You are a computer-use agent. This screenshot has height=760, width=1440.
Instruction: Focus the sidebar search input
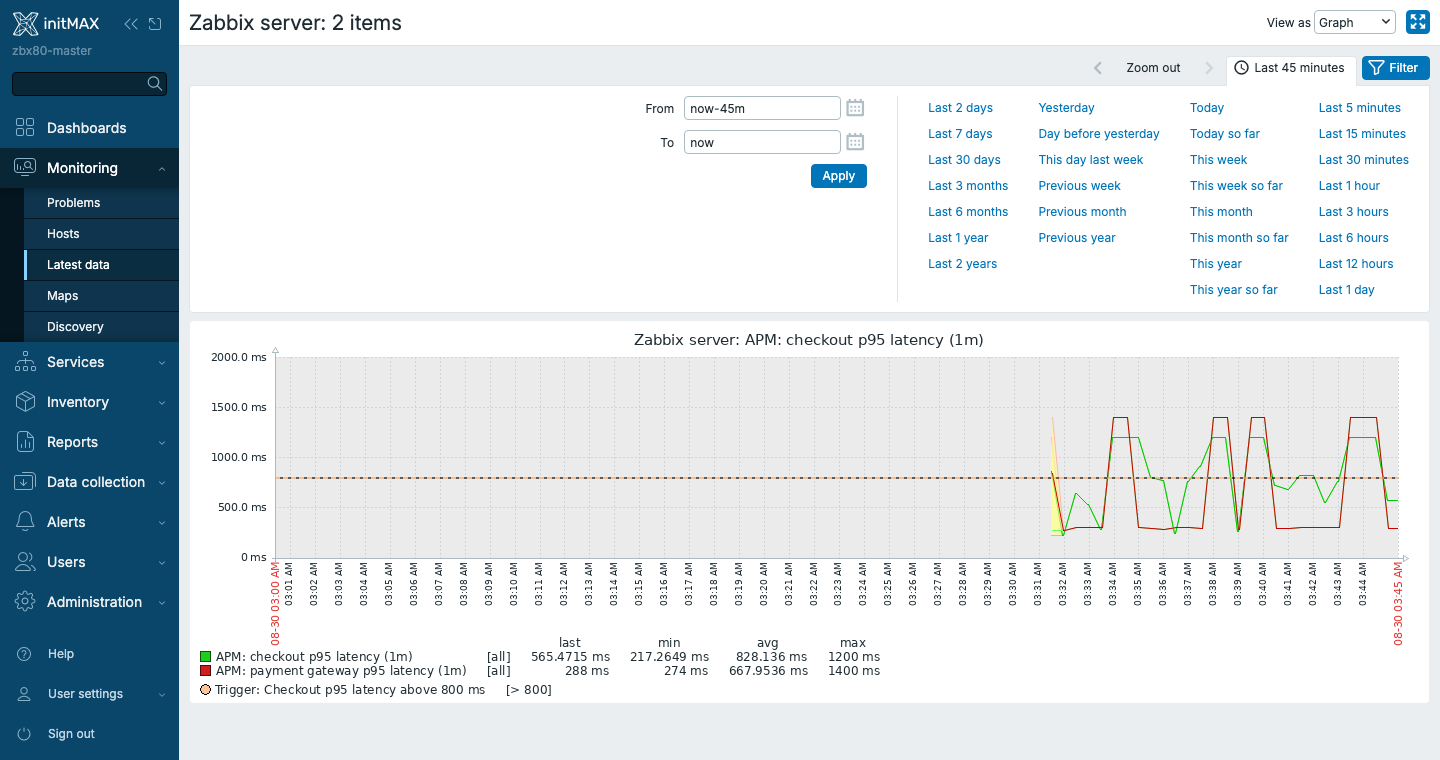pos(89,84)
